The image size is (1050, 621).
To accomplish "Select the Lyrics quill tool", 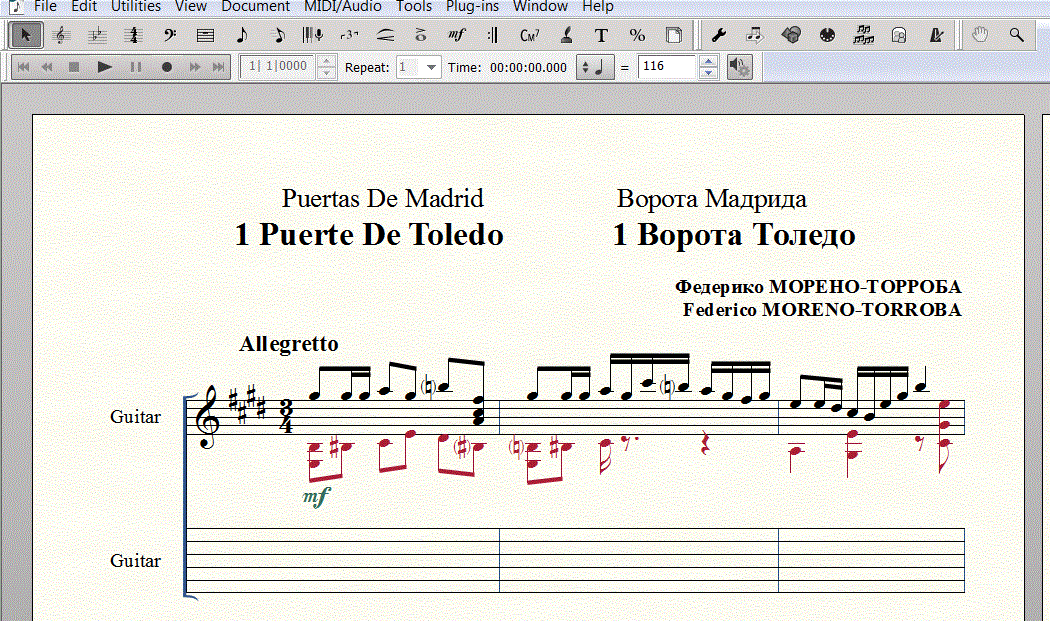I will [566, 35].
